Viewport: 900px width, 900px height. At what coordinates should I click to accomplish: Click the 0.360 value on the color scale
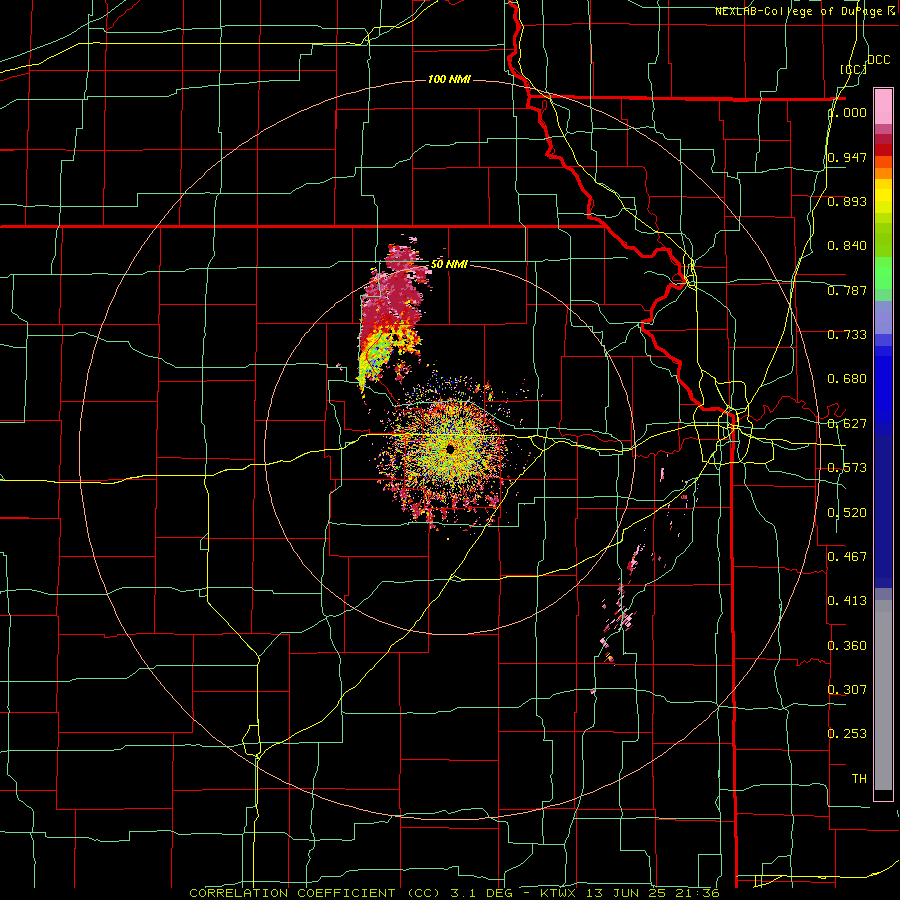point(847,645)
